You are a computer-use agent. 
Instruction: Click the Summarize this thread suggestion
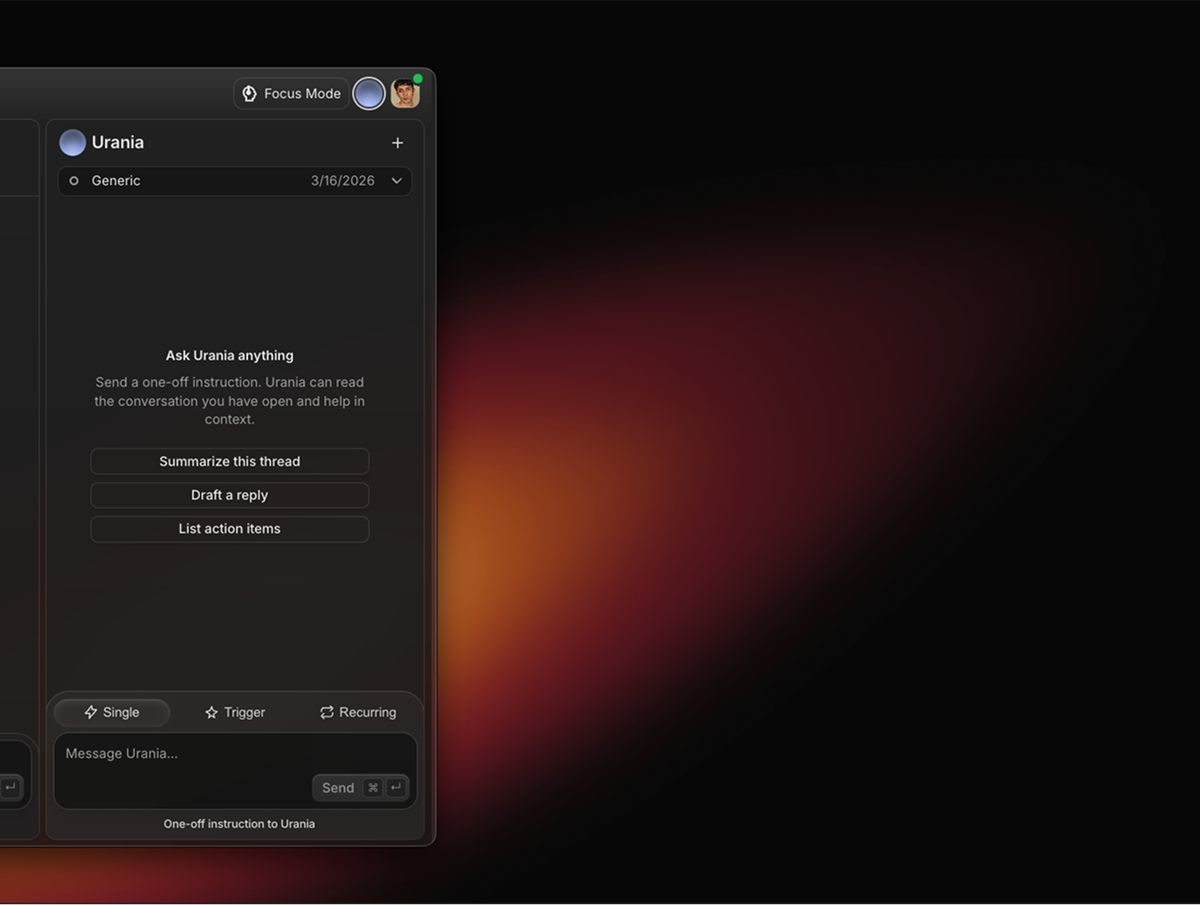click(229, 461)
